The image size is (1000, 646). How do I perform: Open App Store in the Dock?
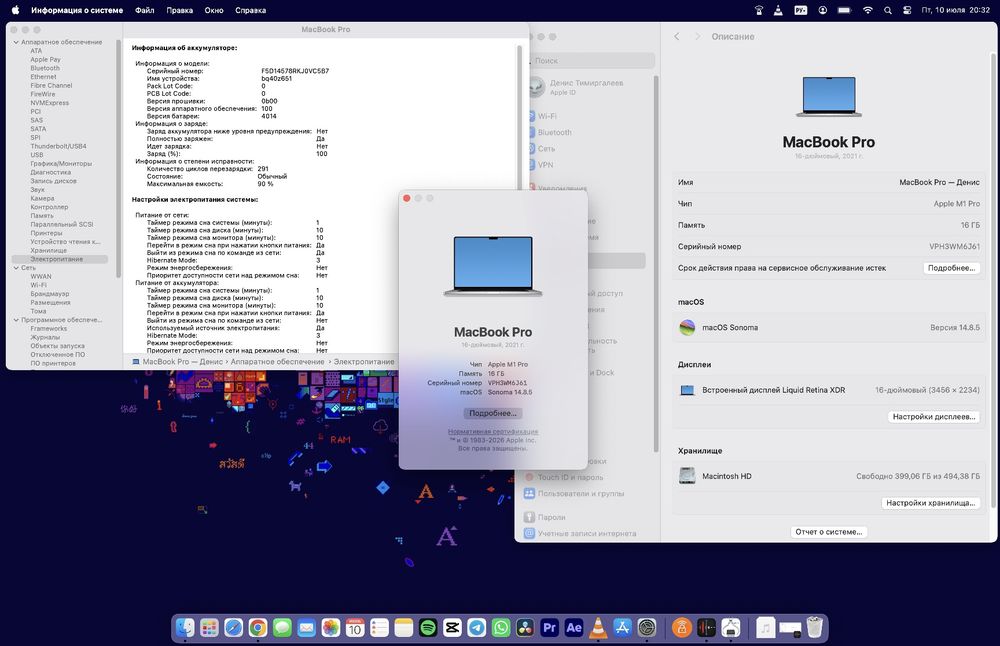pos(622,628)
